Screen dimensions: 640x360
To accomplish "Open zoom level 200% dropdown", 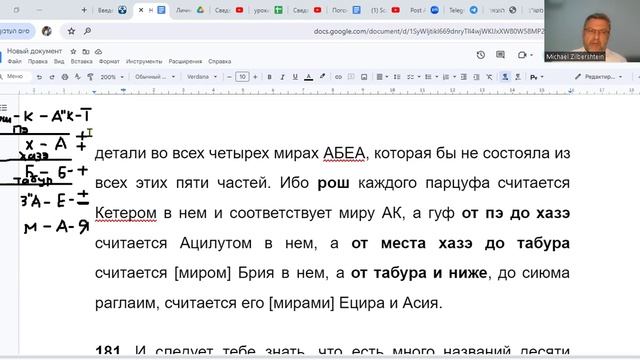I will click(x=112, y=77).
